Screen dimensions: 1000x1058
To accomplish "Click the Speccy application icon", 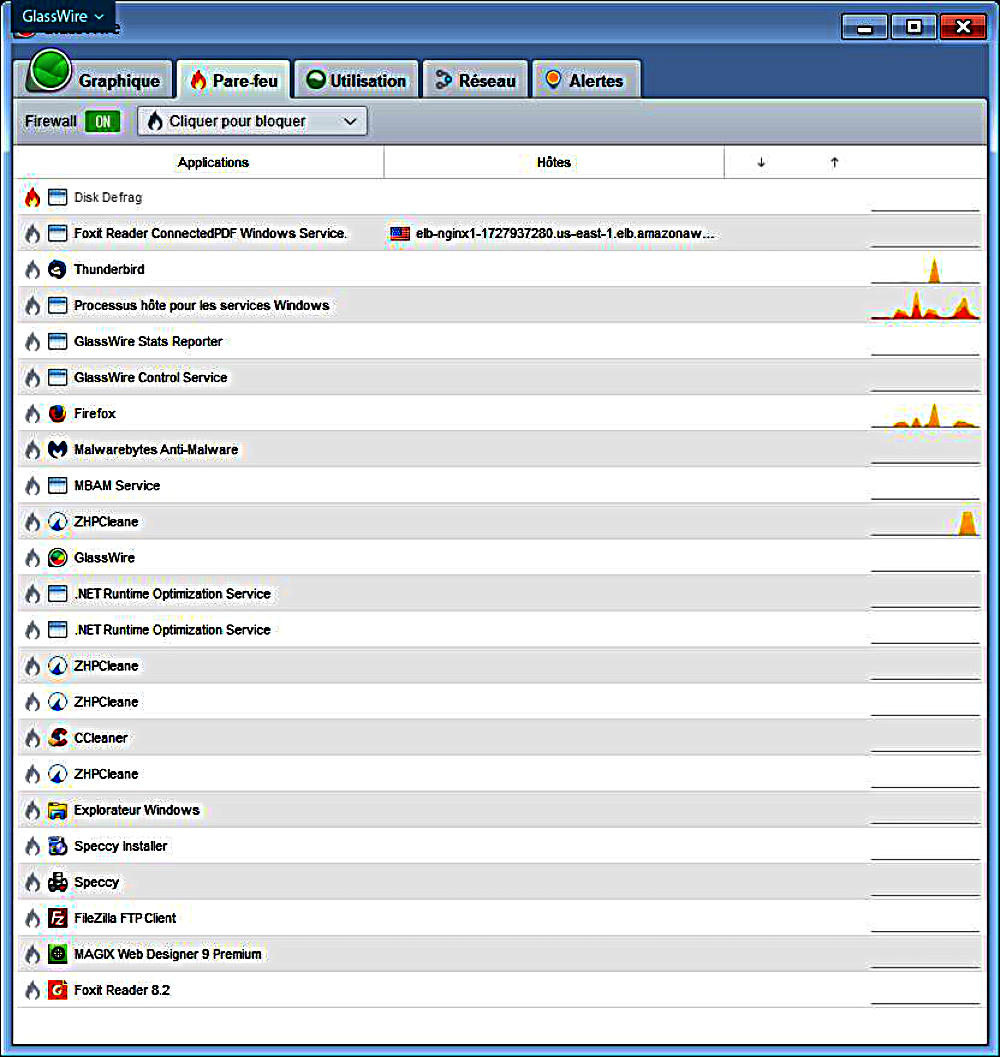I will (x=58, y=883).
